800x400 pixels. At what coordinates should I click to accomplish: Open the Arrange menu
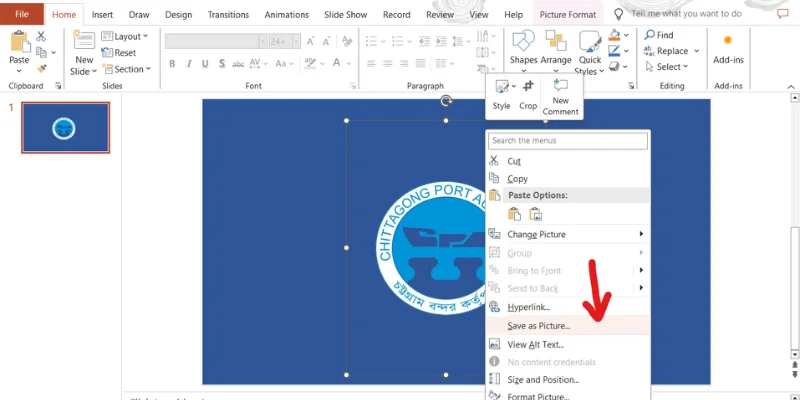pyautogui.click(x=556, y=50)
